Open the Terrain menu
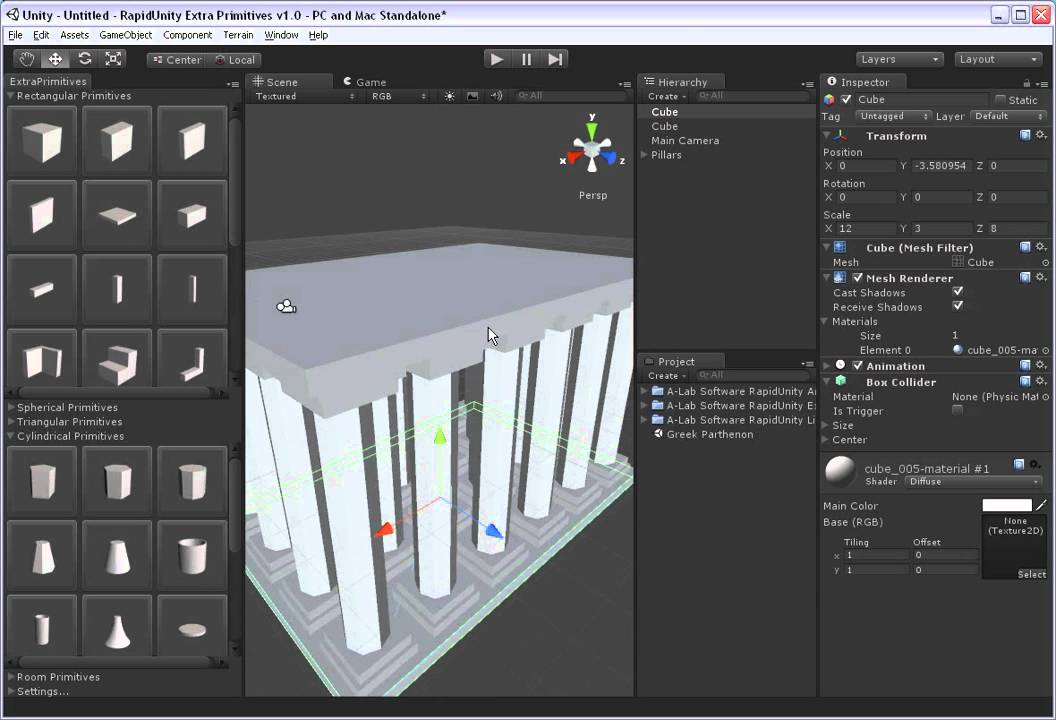The image size is (1056, 720). point(238,35)
